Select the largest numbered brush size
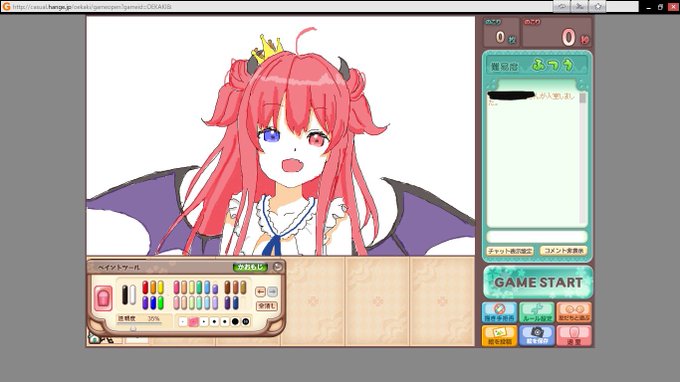Viewport: 680px width, 382px height. pyautogui.click(x=245, y=322)
